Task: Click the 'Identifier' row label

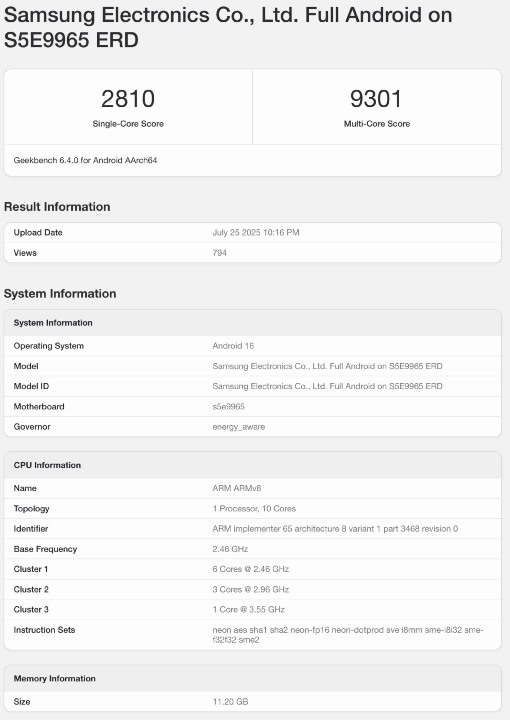Action: (x=31, y=529)
